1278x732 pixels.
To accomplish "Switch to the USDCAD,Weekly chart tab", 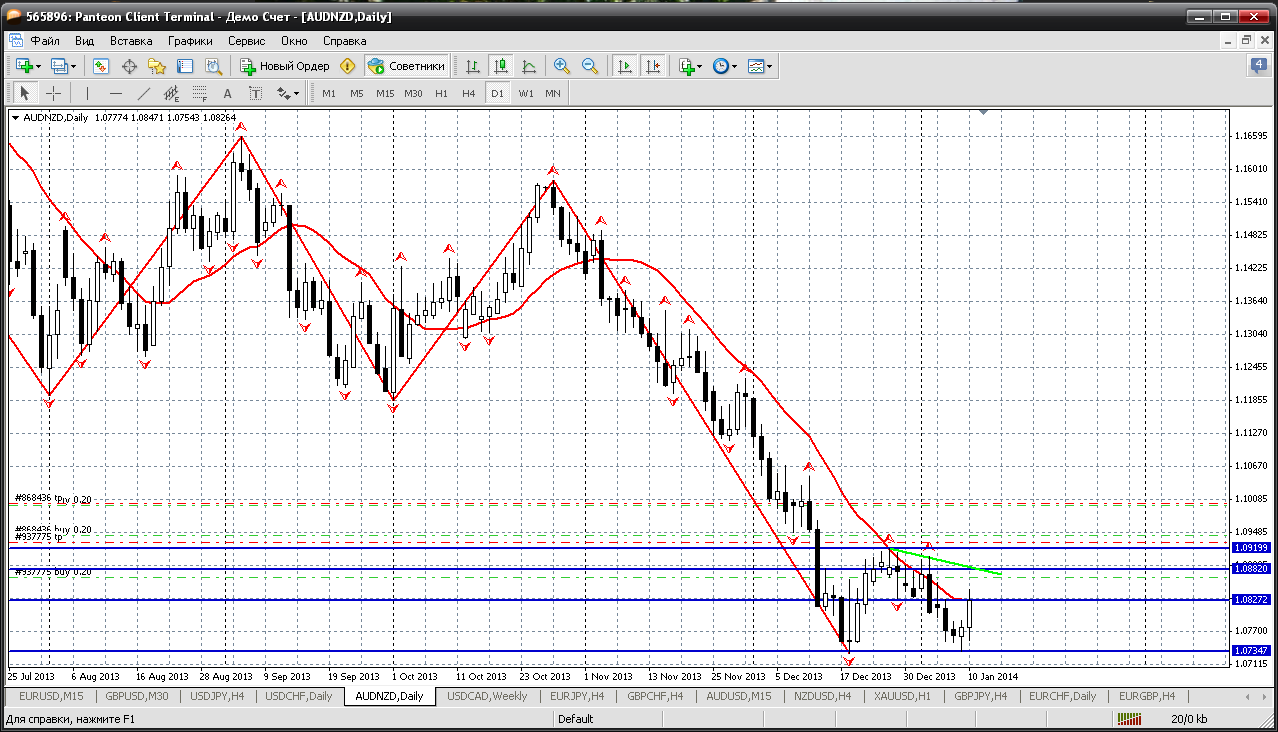I will [487, 696].
